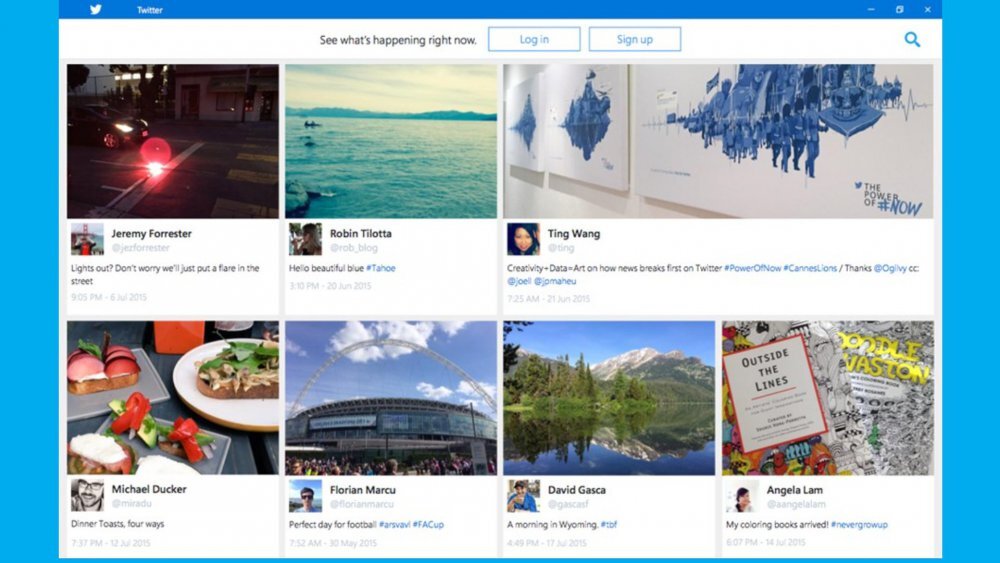
Task: Click the search magnifier icon
Action: click(911, 40)
